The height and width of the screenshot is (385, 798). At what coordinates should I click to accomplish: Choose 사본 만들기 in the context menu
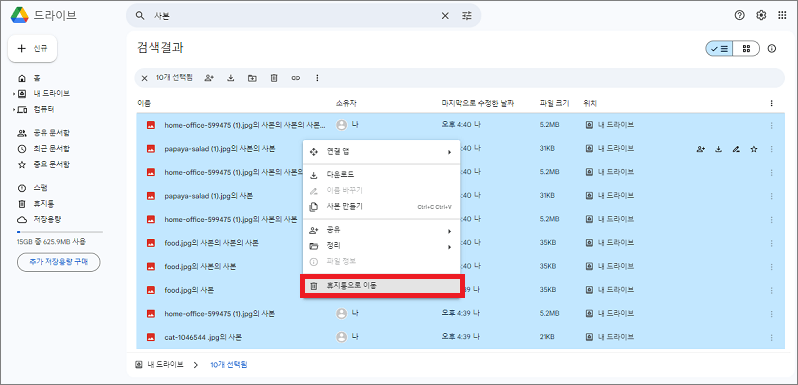click(381, 207)
